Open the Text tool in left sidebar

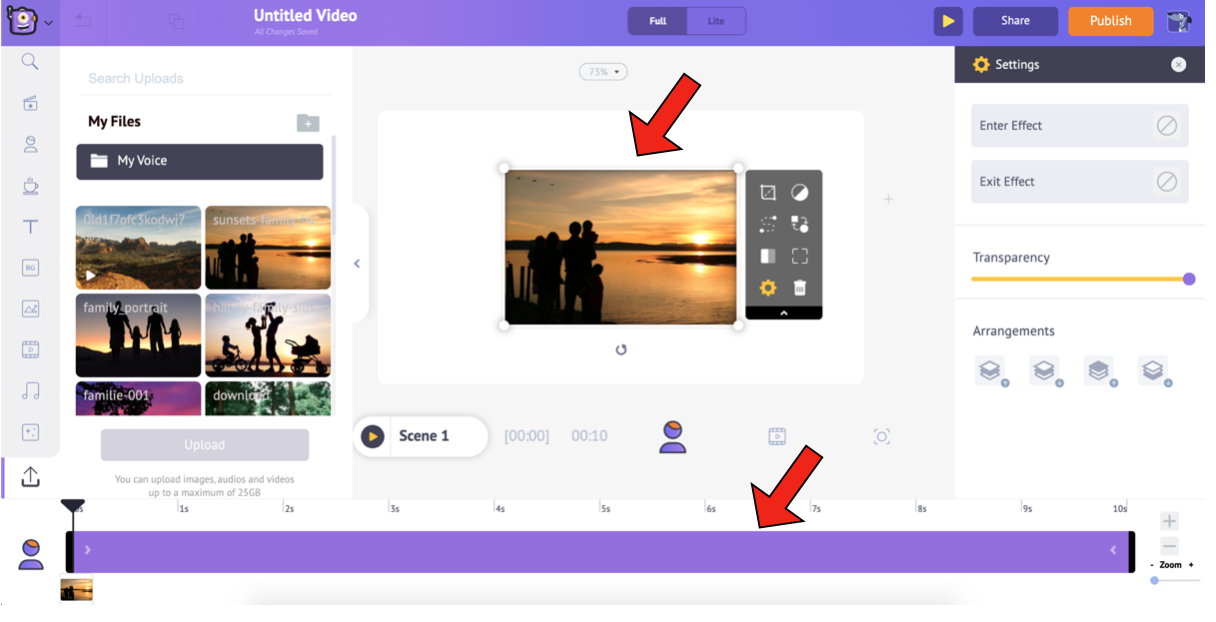(30, 227)
